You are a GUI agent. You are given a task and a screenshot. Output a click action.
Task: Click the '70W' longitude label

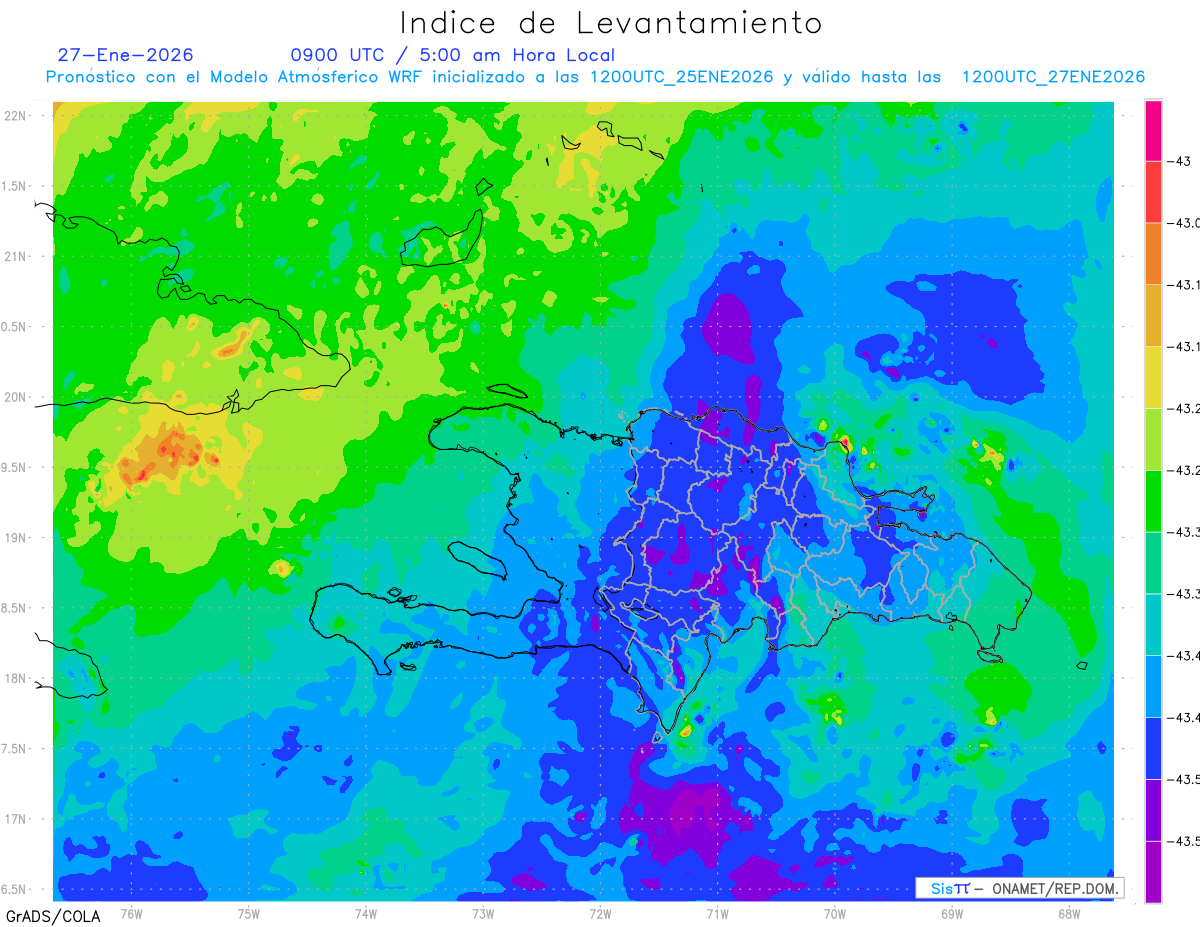click(x=835, y=914)
